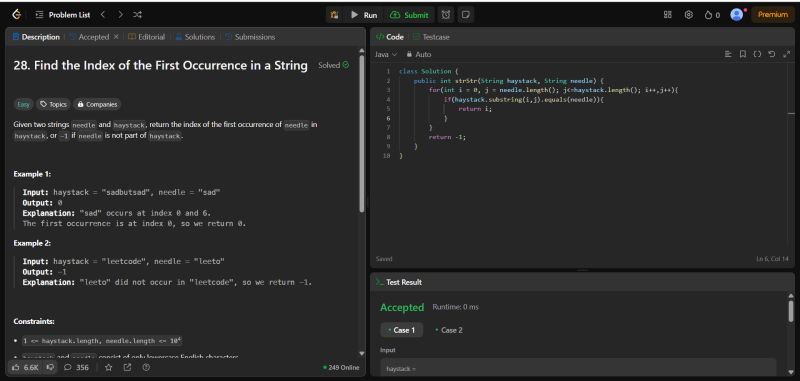Expand editor to fullscreen icon
The height and width of the screenshot is (381, 800).
[786, 54]
